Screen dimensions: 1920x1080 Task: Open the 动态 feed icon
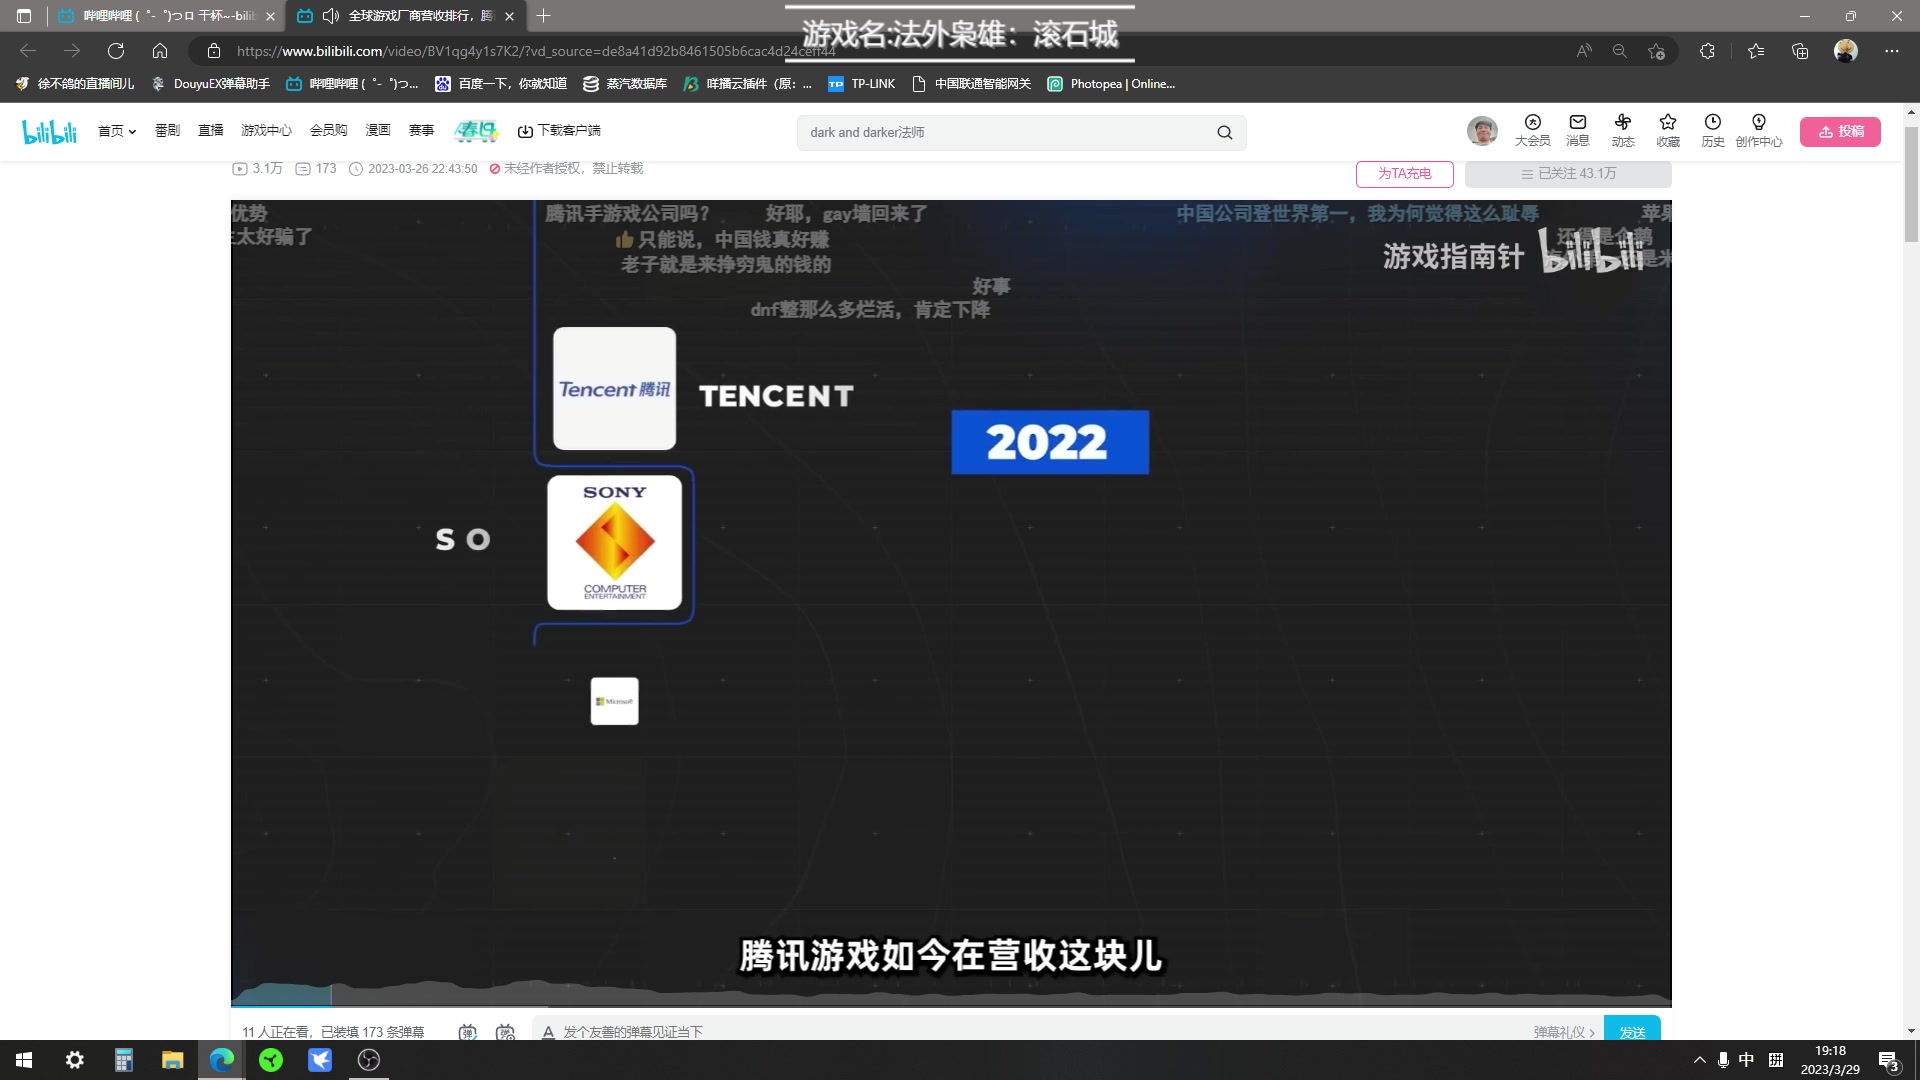point(1623,130)
